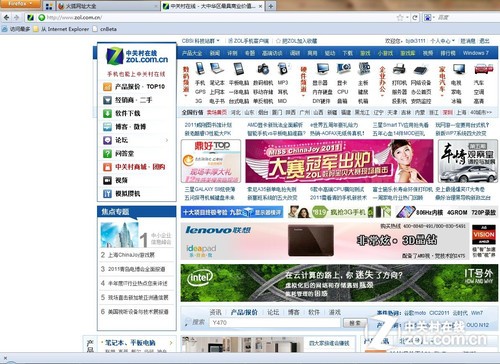Click the Lenovo ideapad advertisement banner
This screenshot has height=364, width=500.
click(325, 241)
